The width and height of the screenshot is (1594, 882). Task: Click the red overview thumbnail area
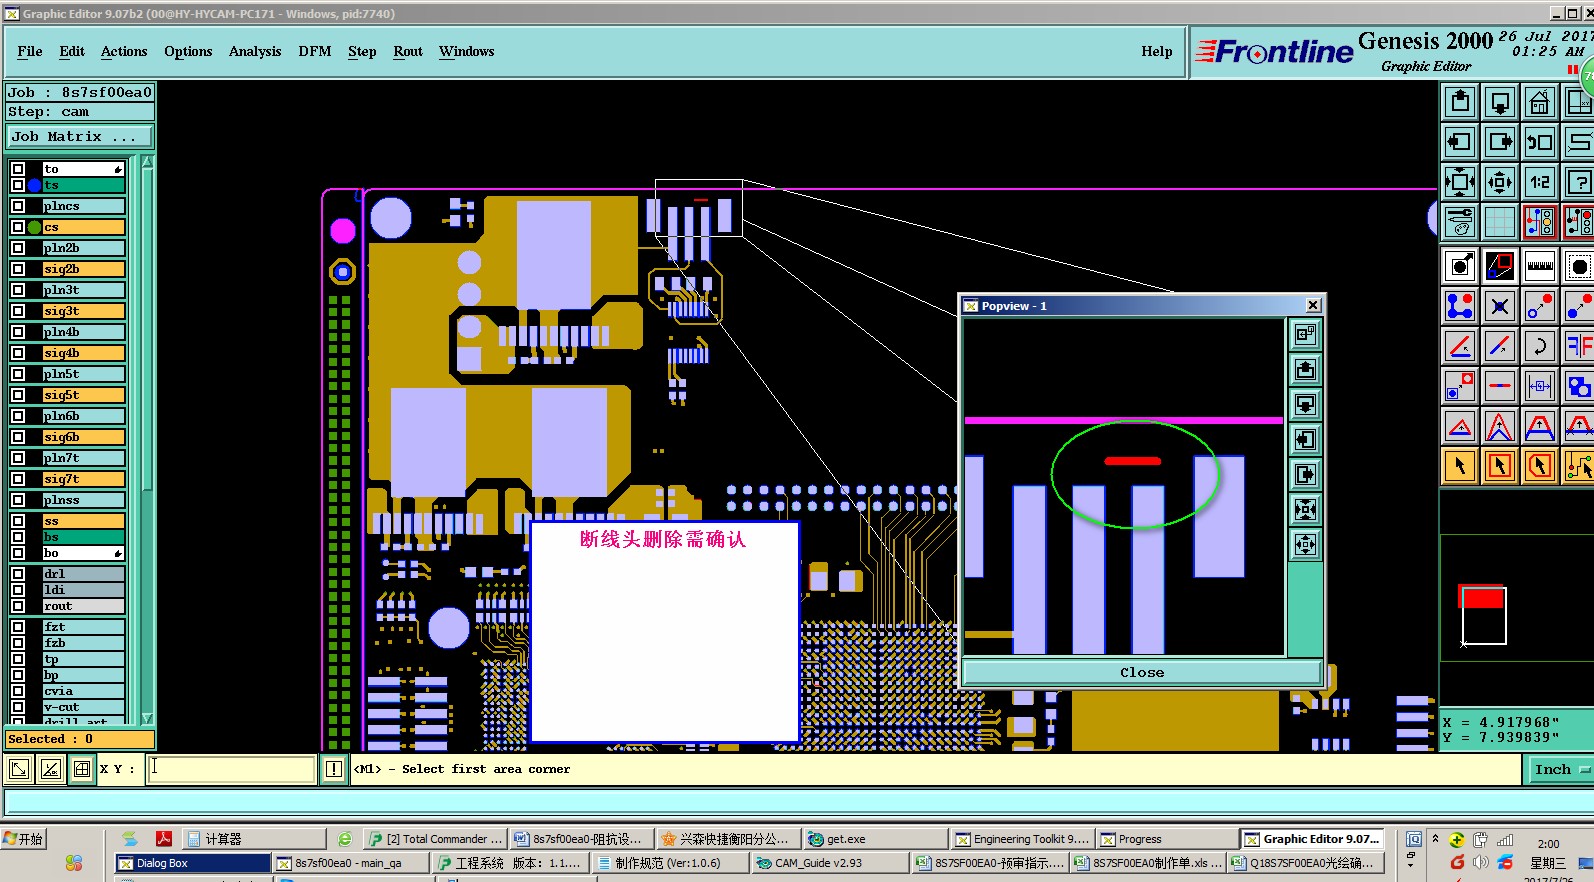pyautogui.click(x=1483, y=598)
